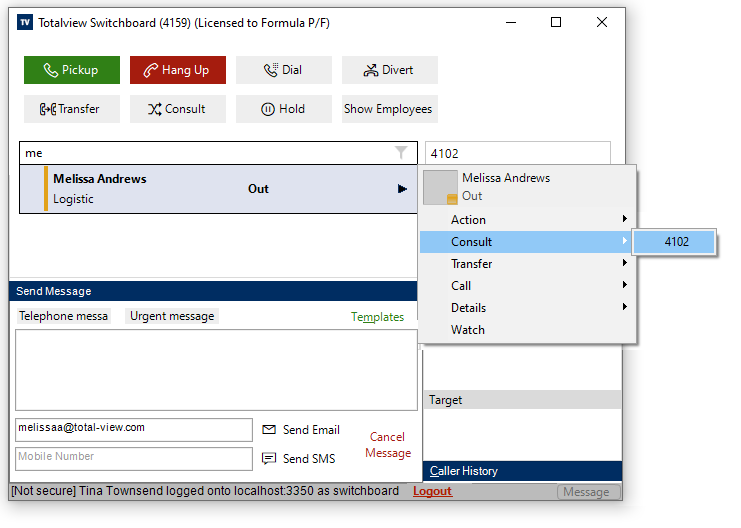Viewport: 741px width, 528px height.
Task: Click the Send Message panel header
Action: point(213,291)
